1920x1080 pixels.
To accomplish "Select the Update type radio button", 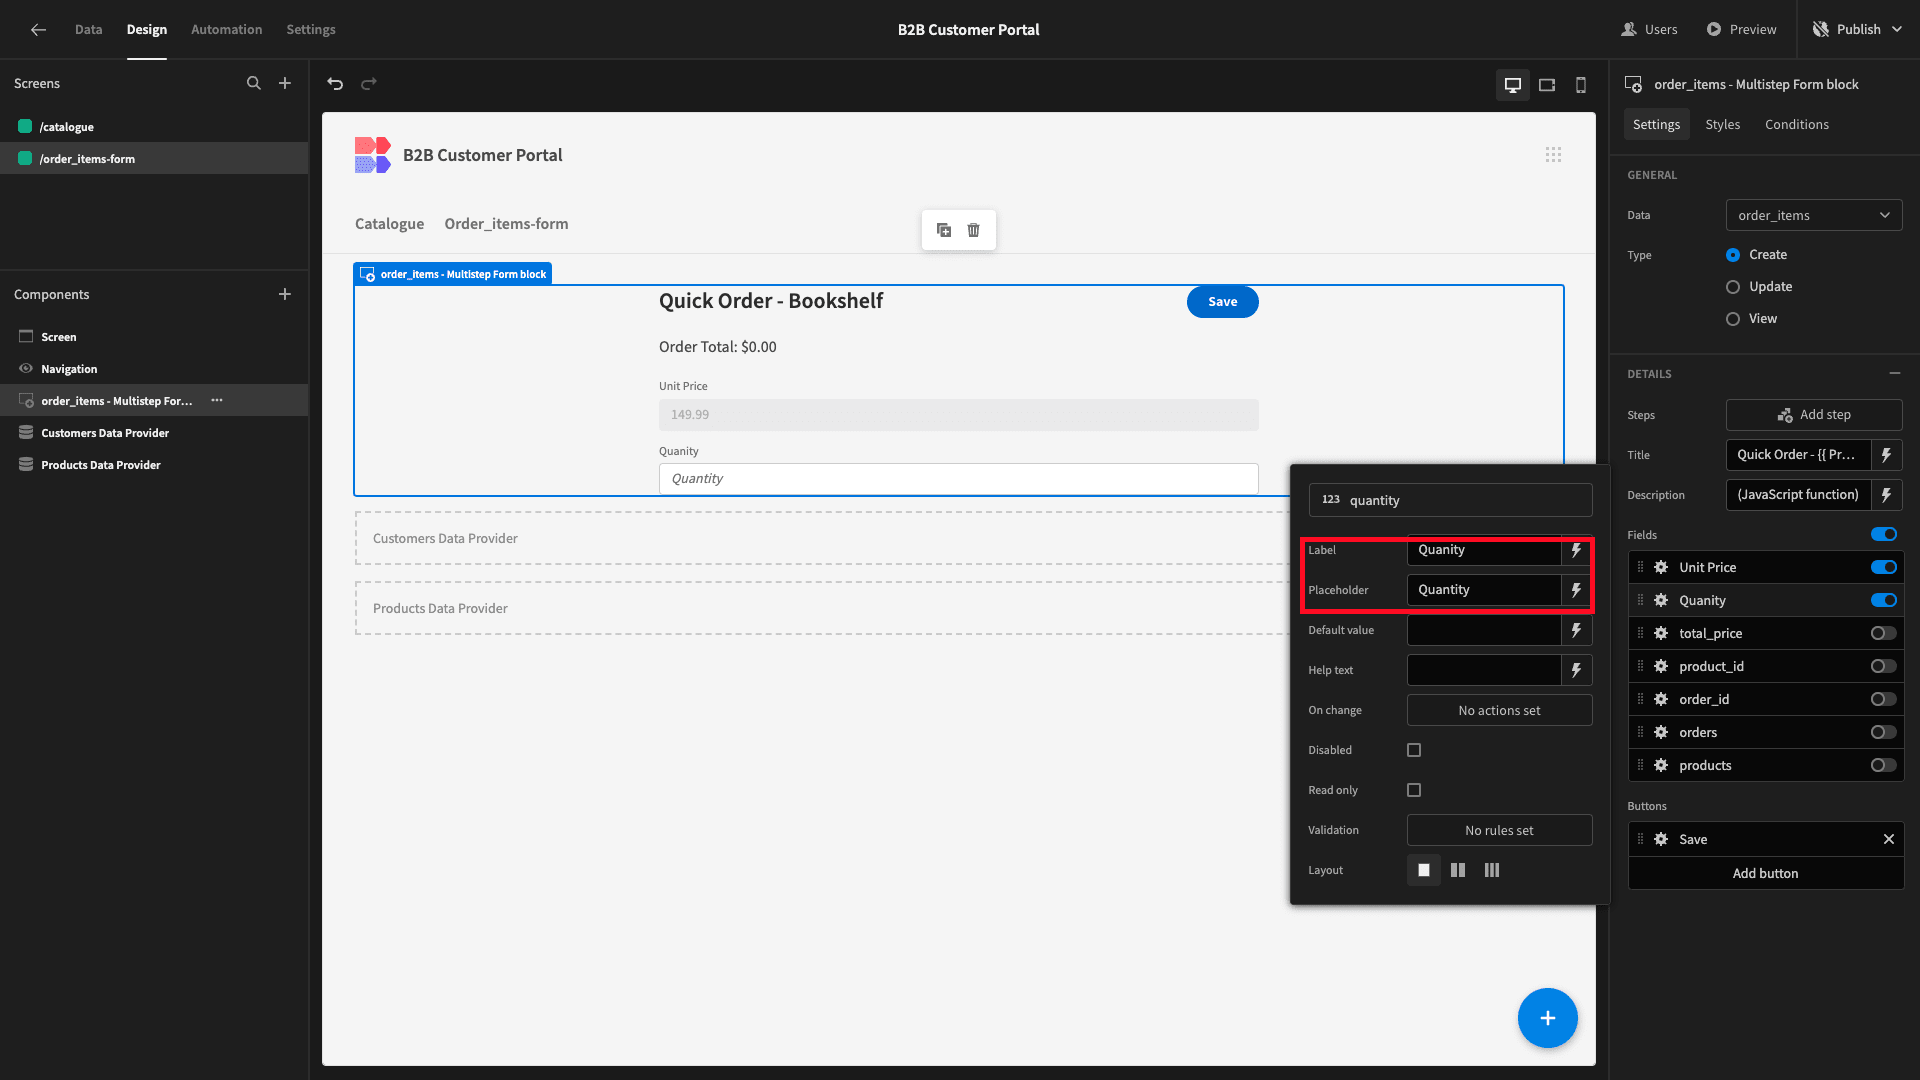I will [1733, 287].
